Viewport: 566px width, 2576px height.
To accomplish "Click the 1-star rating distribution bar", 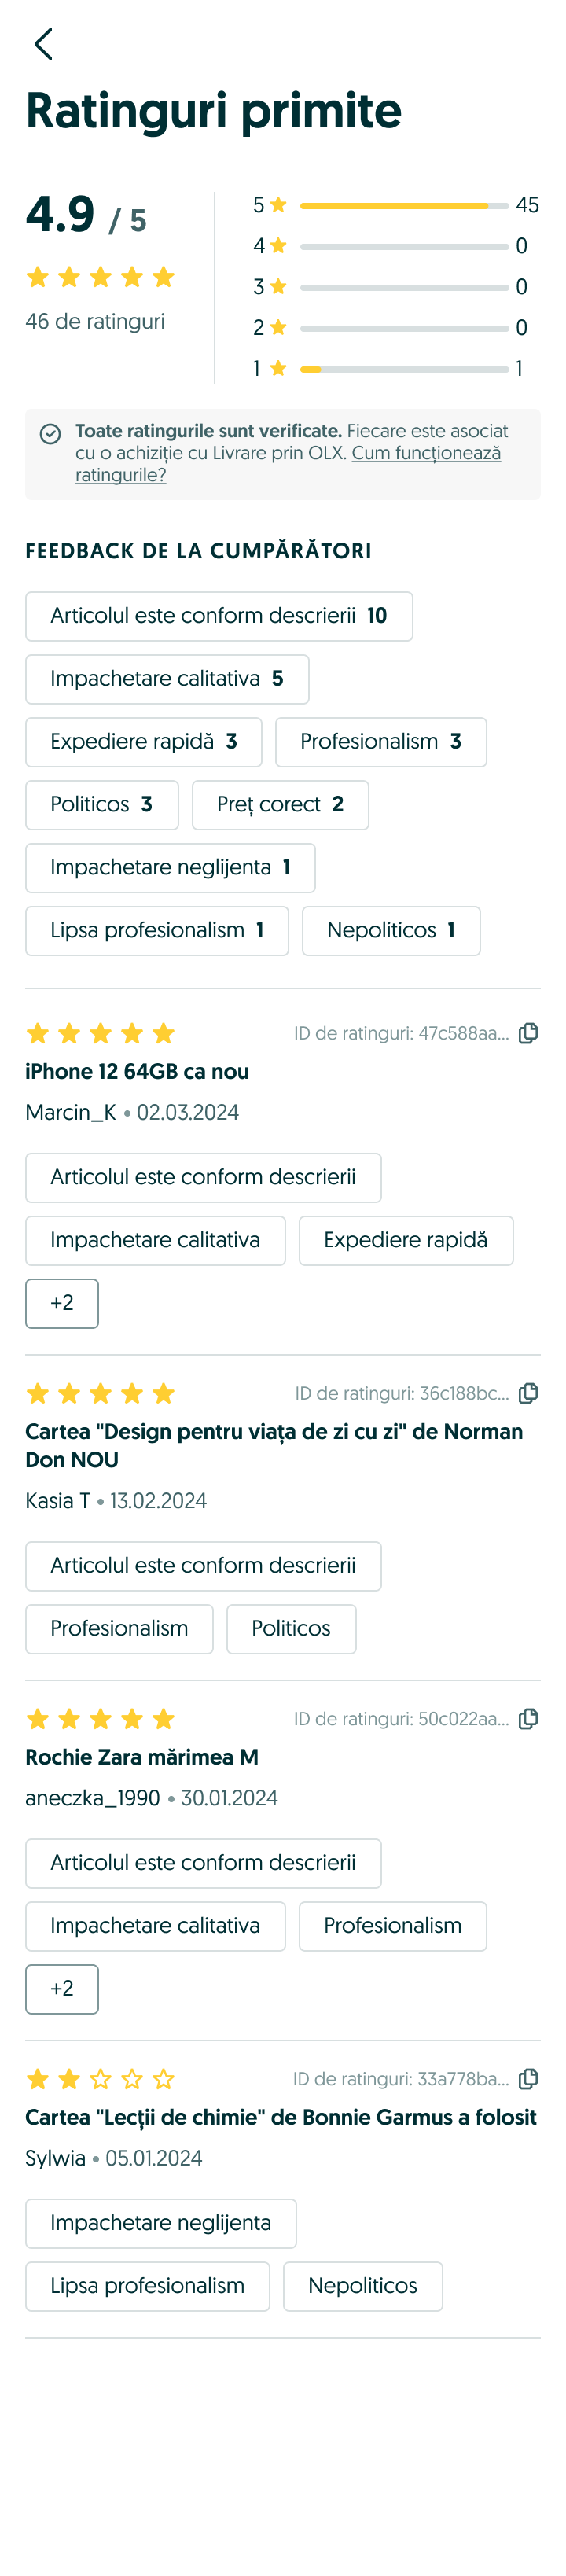I will [x=404, y=369].
